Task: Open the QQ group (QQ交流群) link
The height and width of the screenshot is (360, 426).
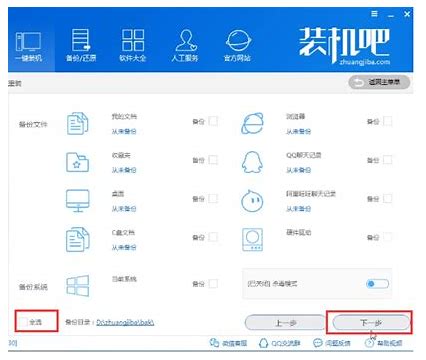Action: [x=280, y=343]
